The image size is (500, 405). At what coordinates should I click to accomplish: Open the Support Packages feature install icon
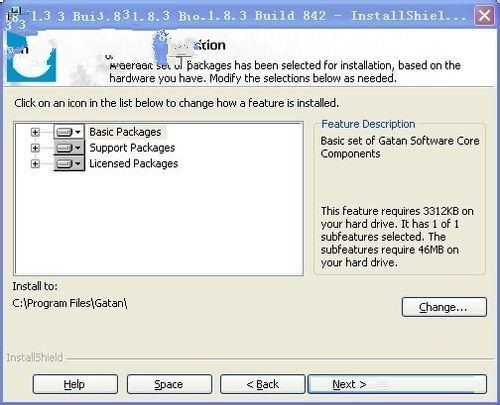pyautogui.click(x=69, y=148)
